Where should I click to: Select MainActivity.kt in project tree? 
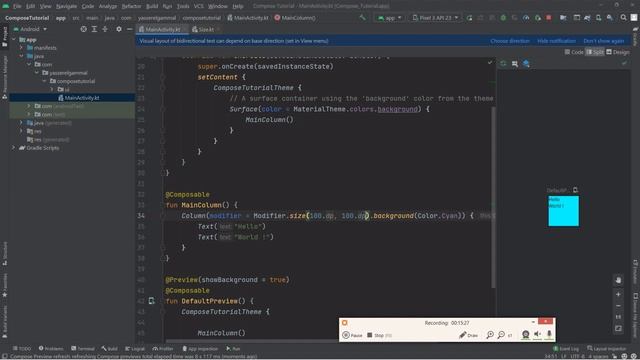click(x=82, y=98)
